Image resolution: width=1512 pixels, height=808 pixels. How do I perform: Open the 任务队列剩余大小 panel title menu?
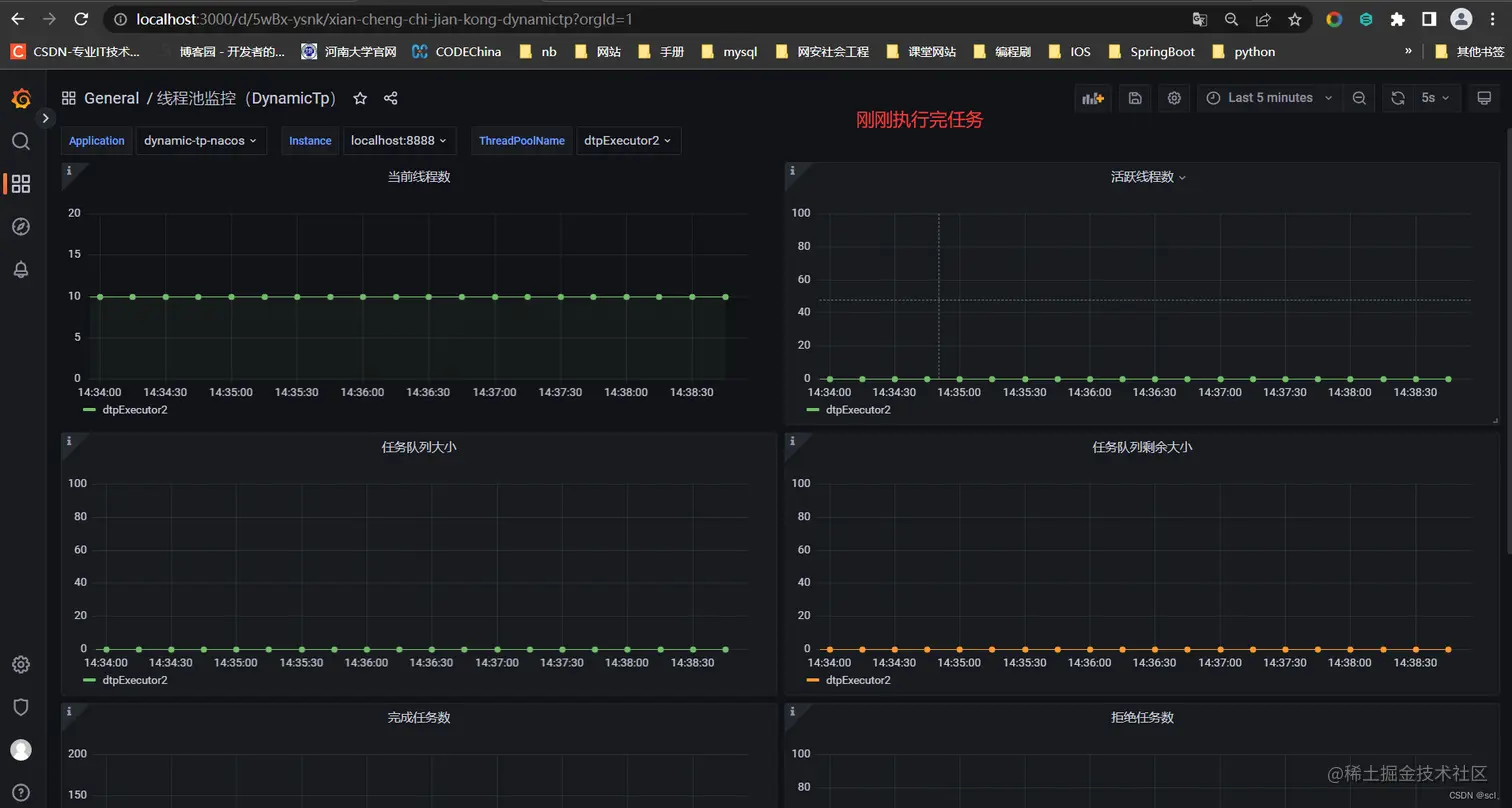coord(1142,447)
